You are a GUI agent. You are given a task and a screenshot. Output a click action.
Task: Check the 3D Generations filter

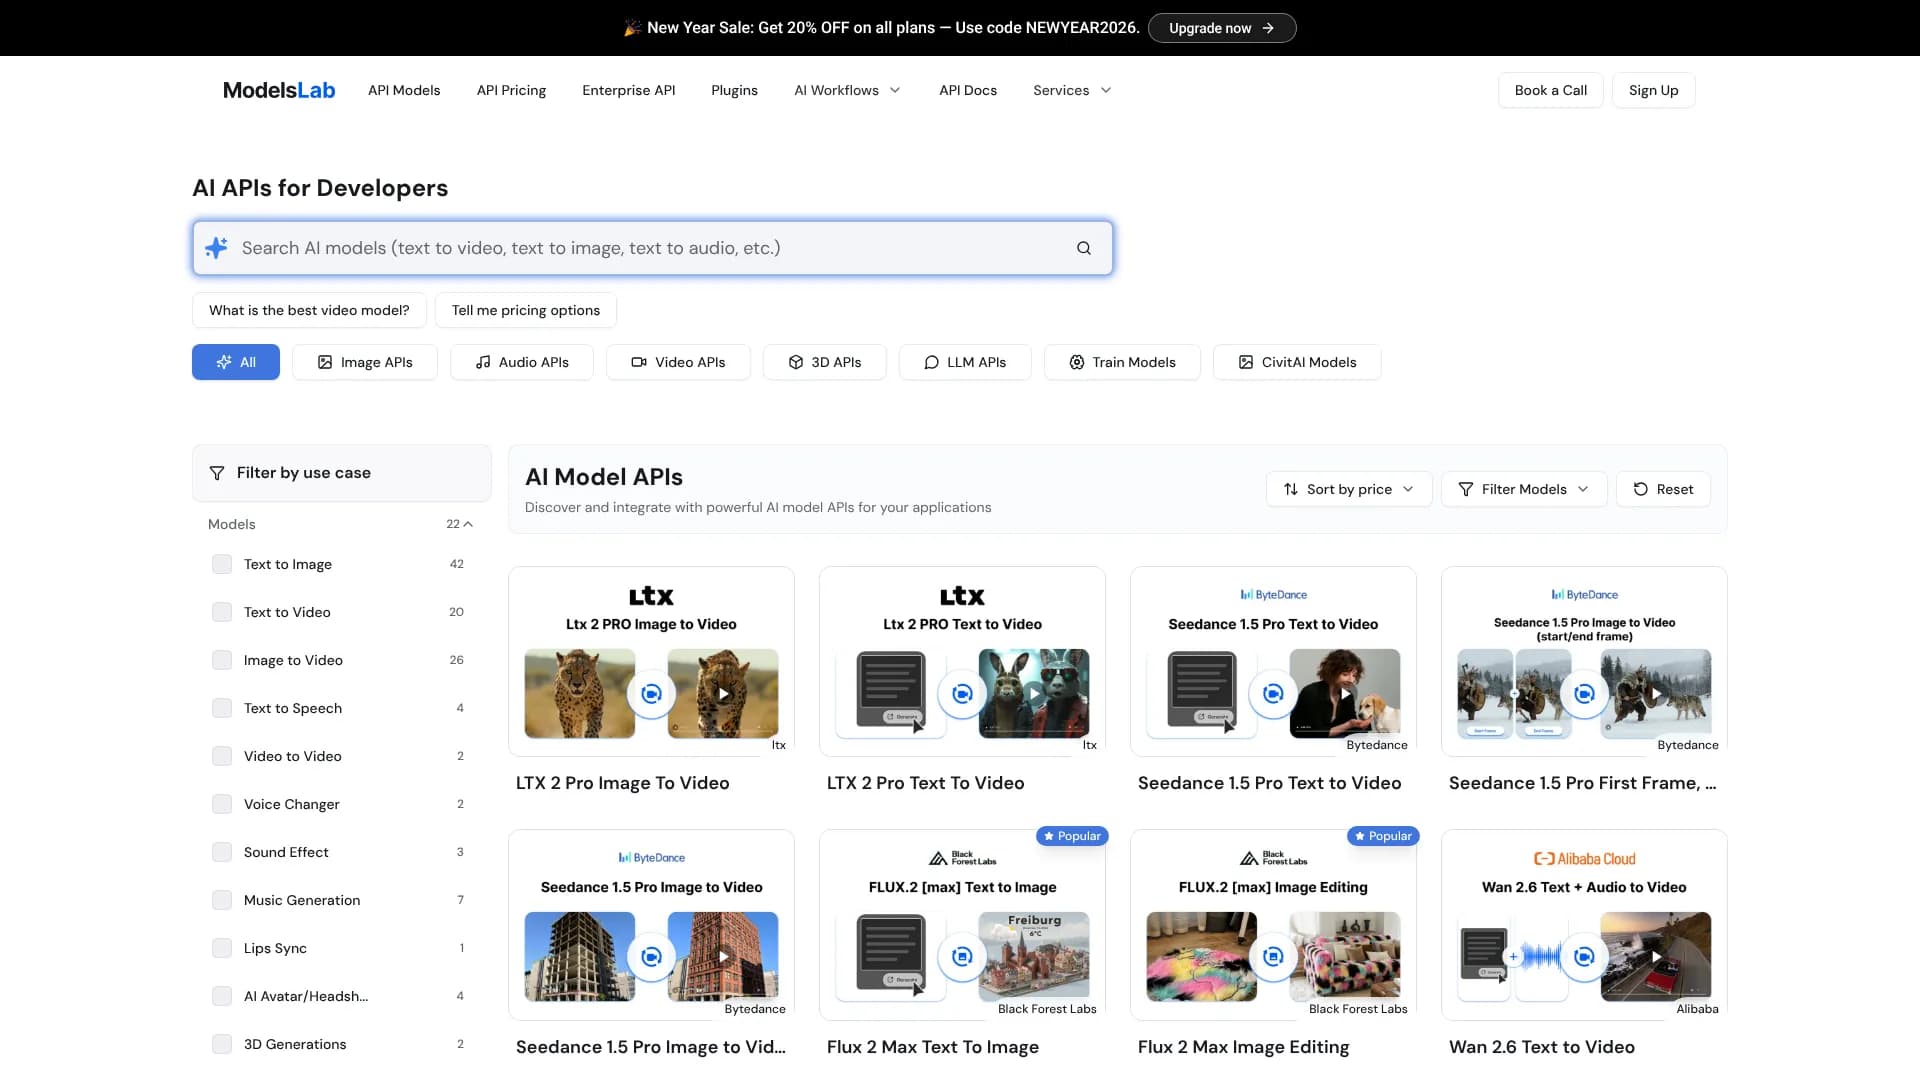click(222, 1044)
